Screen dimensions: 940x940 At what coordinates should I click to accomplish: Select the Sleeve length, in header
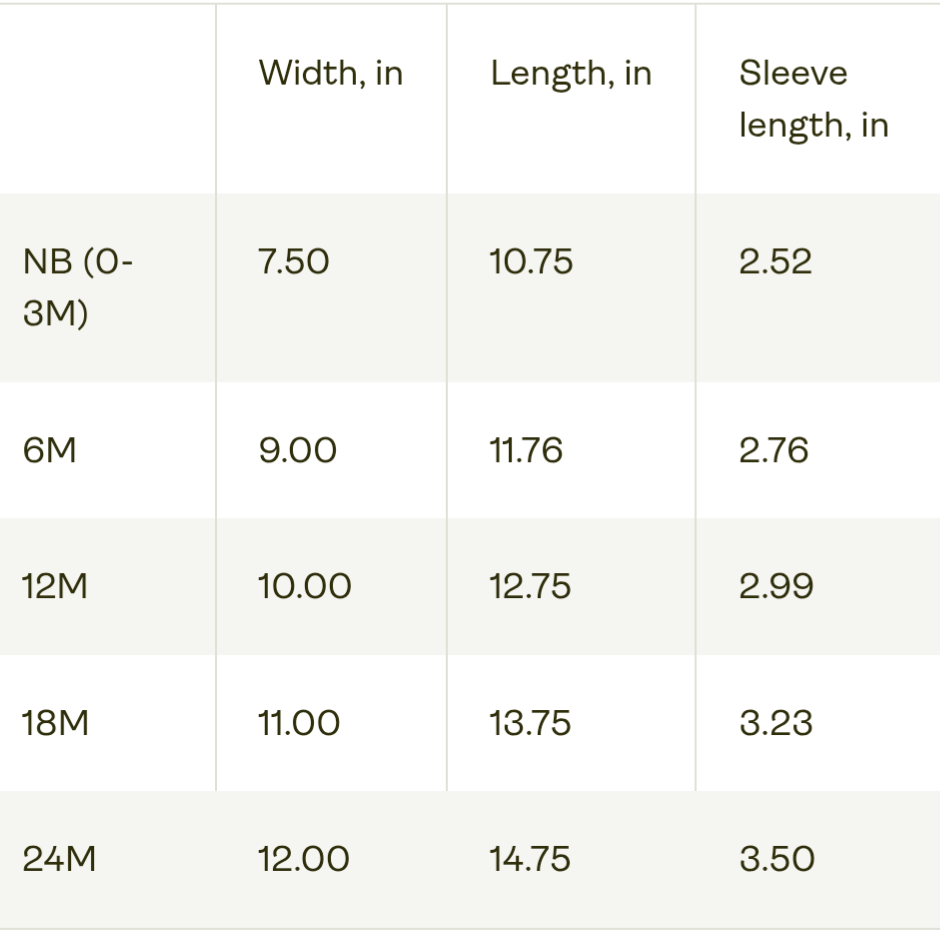pyautogui.click(x=813, y=99)
